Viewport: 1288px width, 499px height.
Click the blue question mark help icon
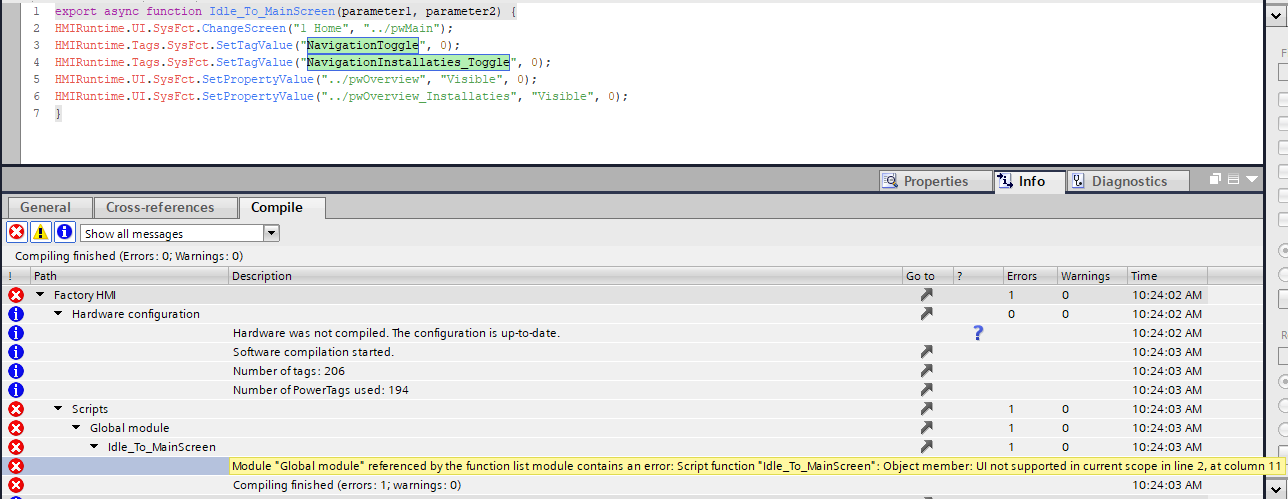(x=978, y=333)
